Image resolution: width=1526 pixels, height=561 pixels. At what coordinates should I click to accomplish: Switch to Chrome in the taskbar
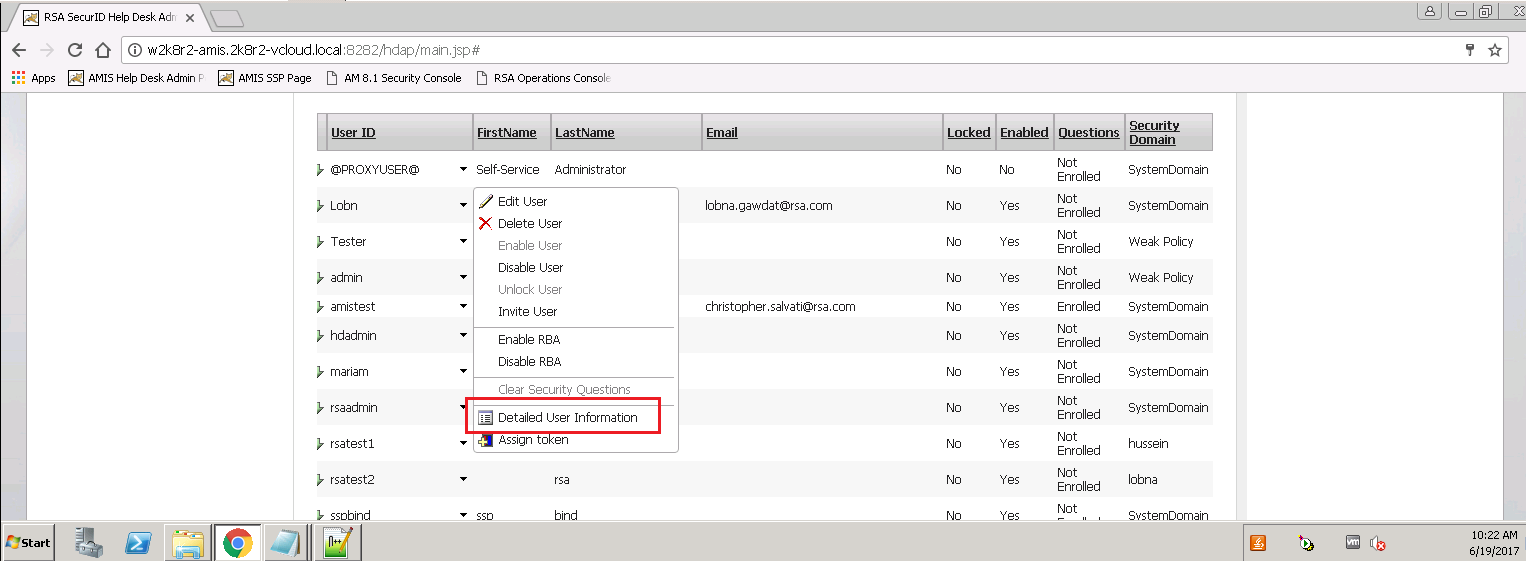pos(237,542)
